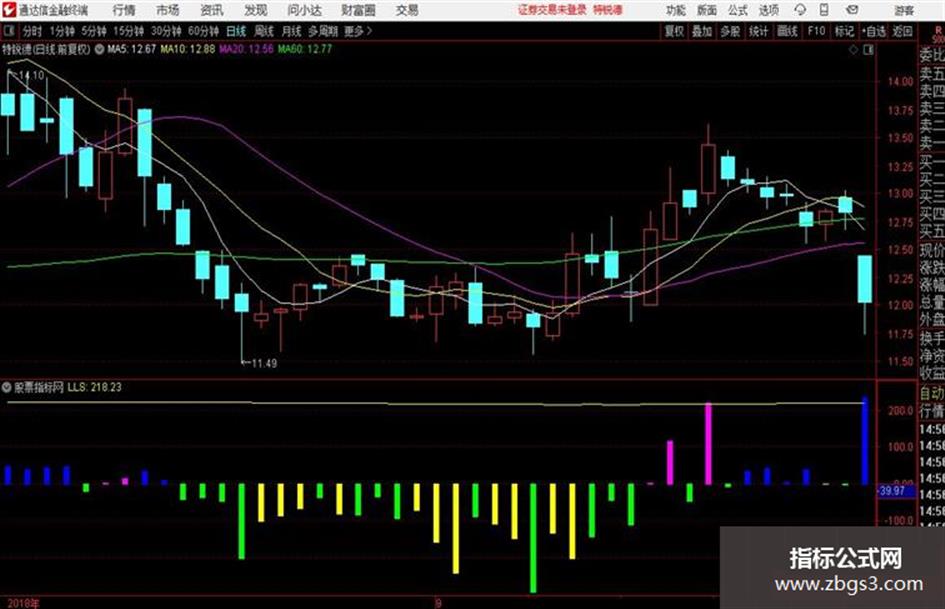Toggle the left sidebar panel icon
Image resolution: width=945 pixels, height=609 pixels.
click(9, 31)
